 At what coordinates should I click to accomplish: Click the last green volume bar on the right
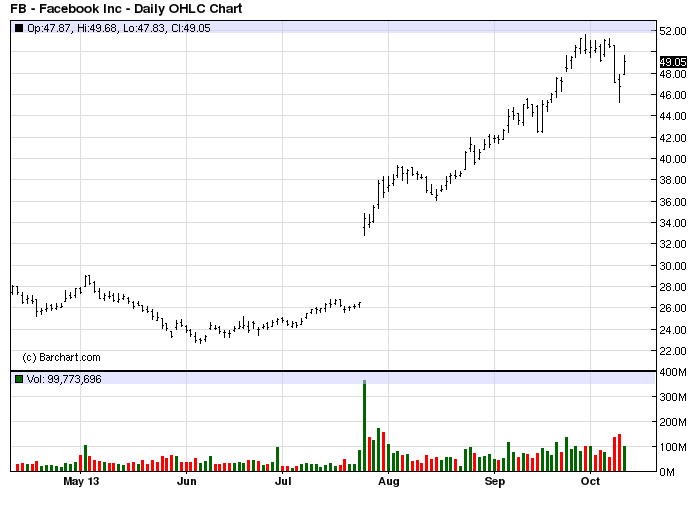tap(624, 458)
